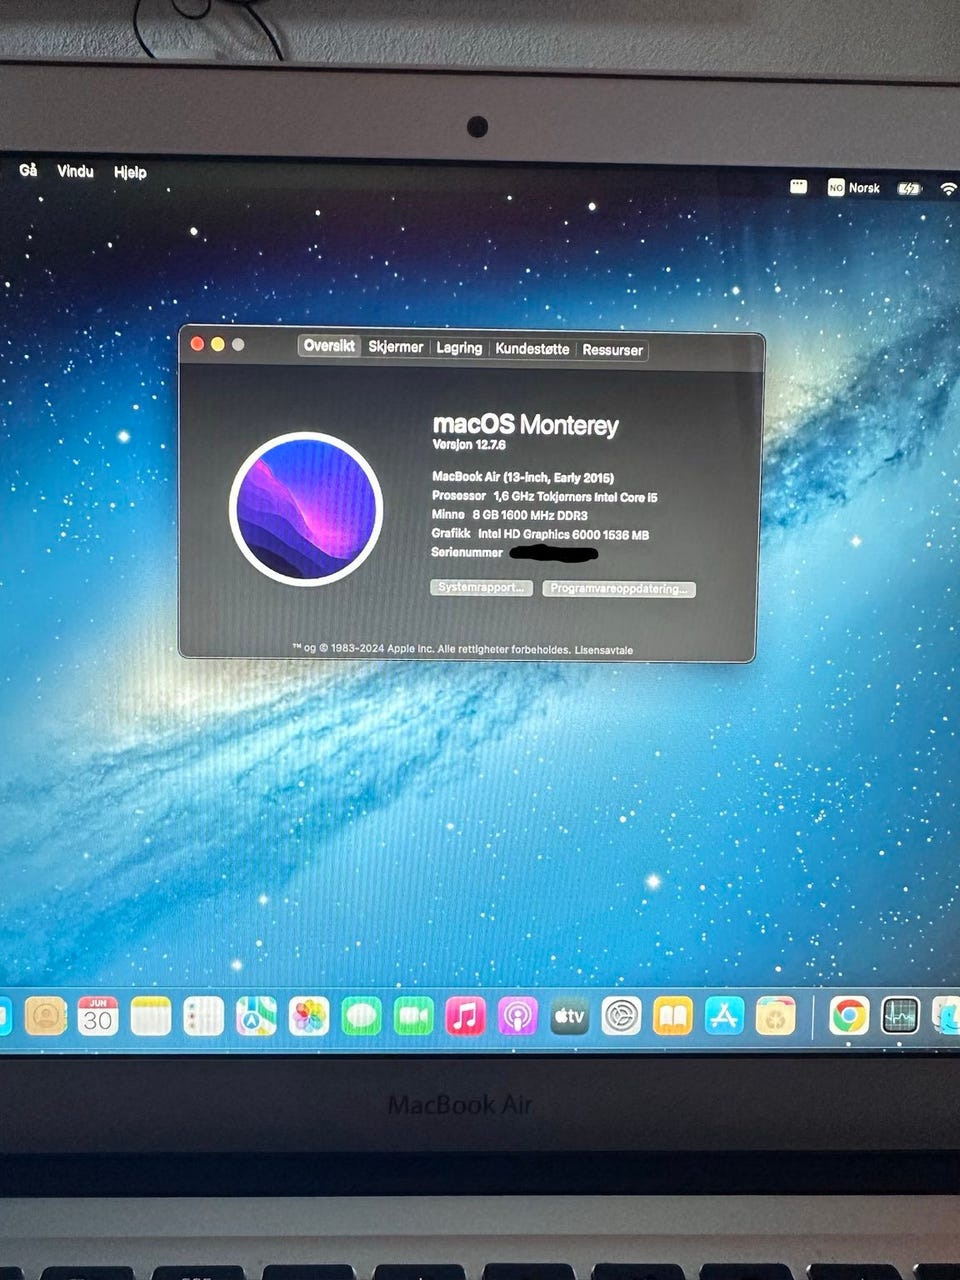Launch the Notes app from the dock
Image resolution: width=960 pixels, height=1280 pixels.
(151, 1017)
